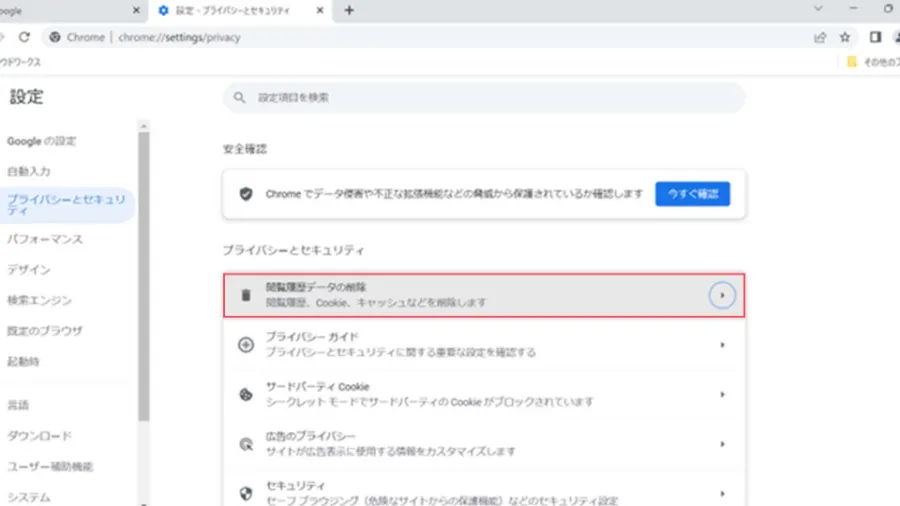Viewport: 900px width, 506px height.
Task: Click the globe shield icon for セキュリティ
Action: point(246,493)
